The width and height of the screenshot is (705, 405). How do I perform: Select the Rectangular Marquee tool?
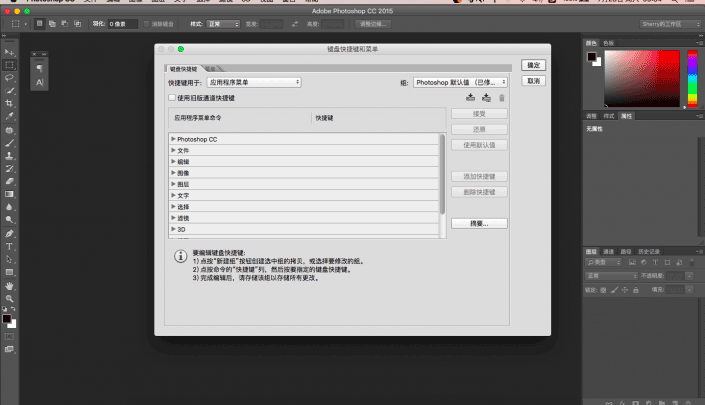[x=9, y=65]
